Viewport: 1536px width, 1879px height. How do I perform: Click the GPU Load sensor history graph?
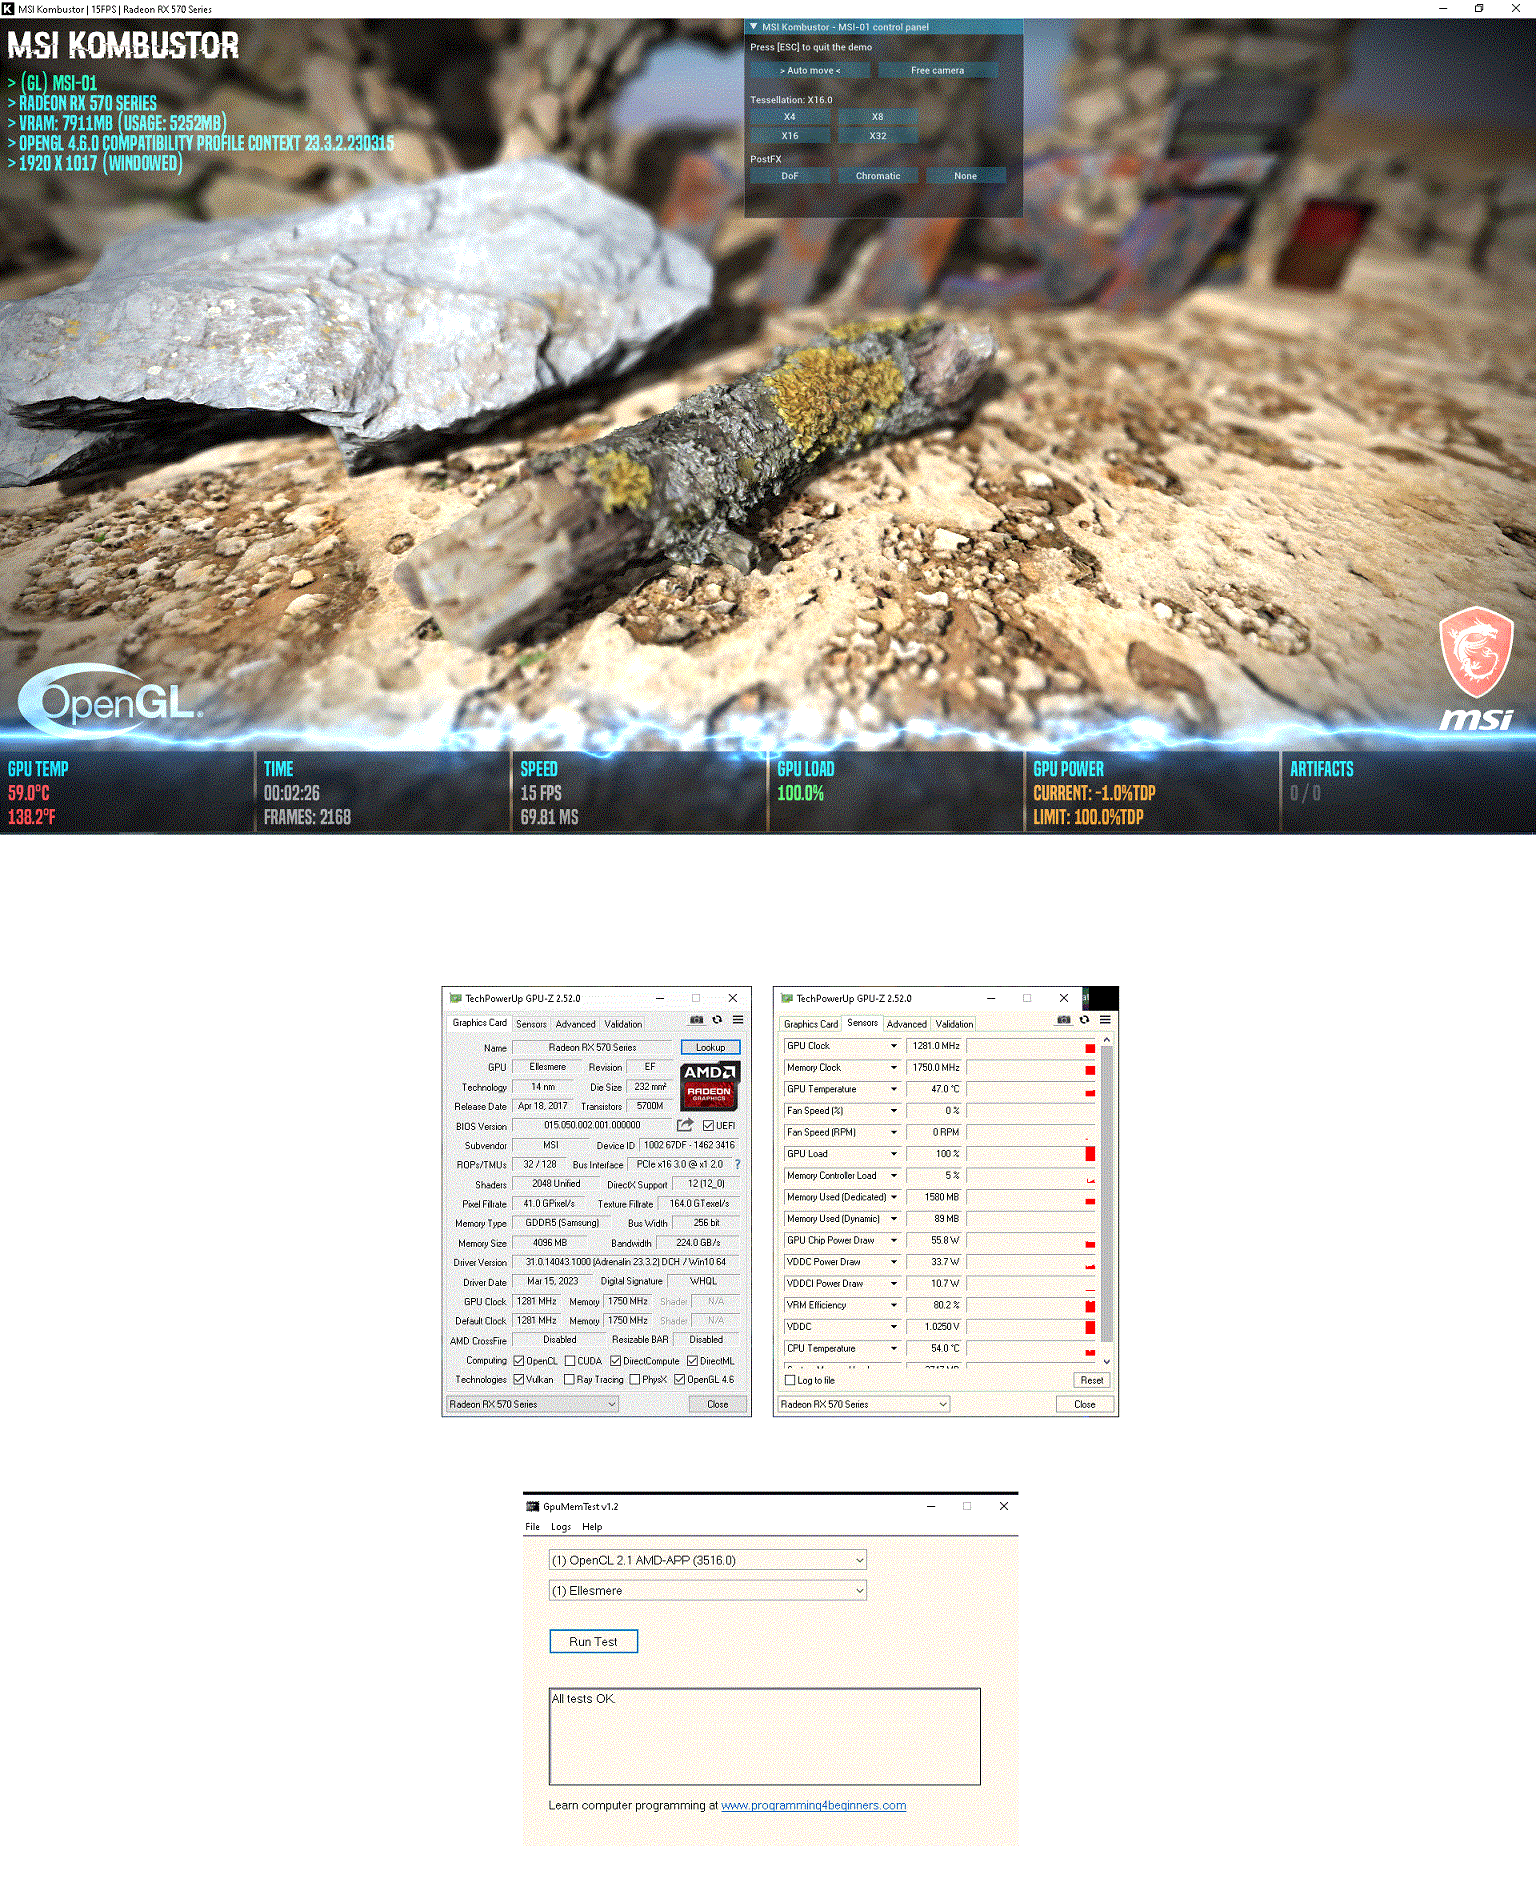(x=1031, y=1154)
